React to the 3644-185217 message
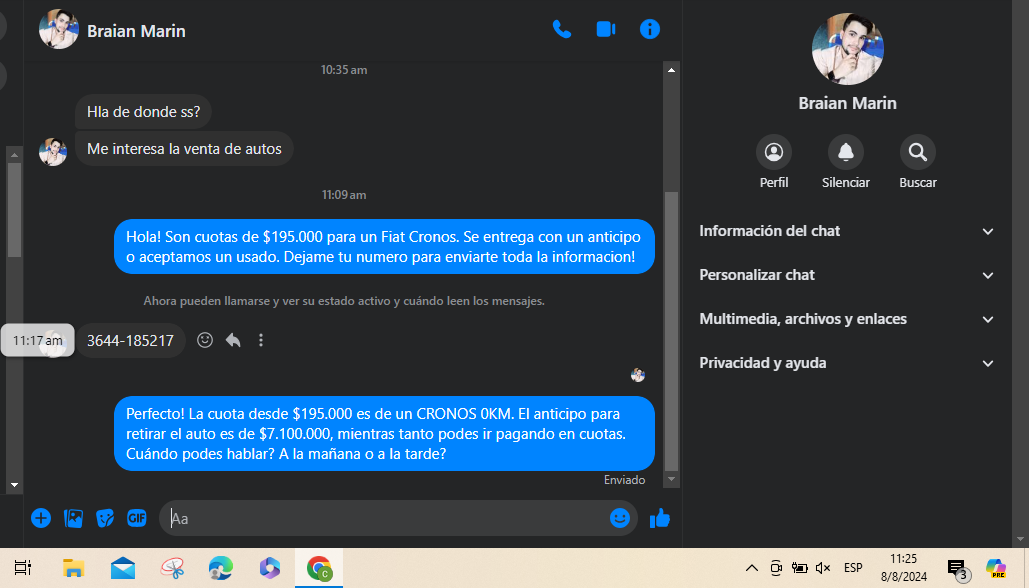Viewport: 1029px width, 588px height. tap(205, 340)
